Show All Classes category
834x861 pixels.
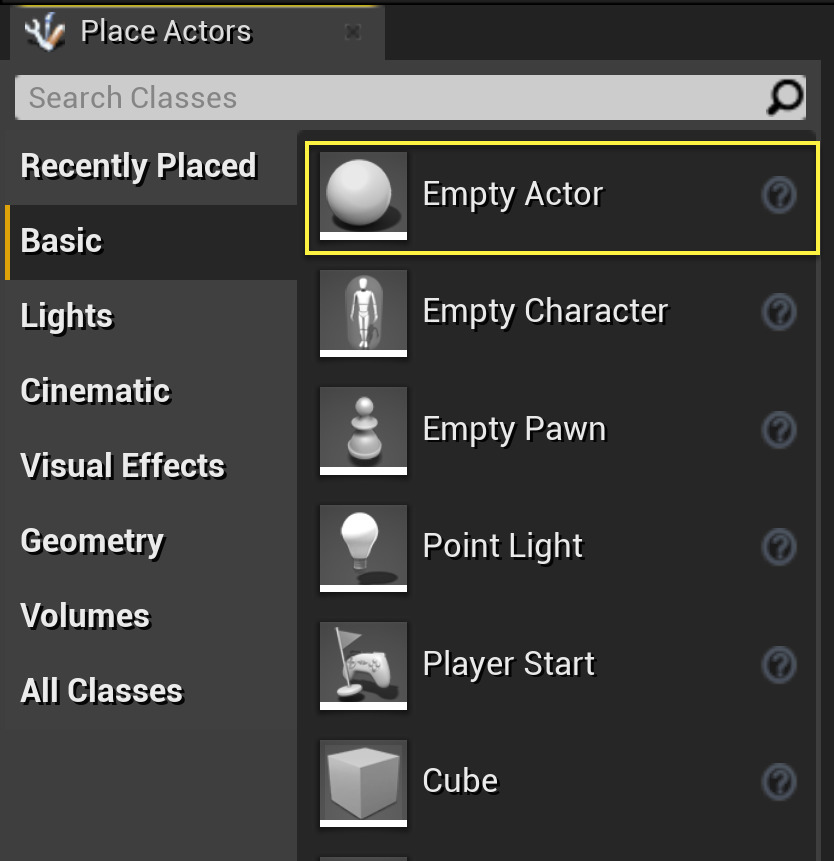tap(102, 691)
